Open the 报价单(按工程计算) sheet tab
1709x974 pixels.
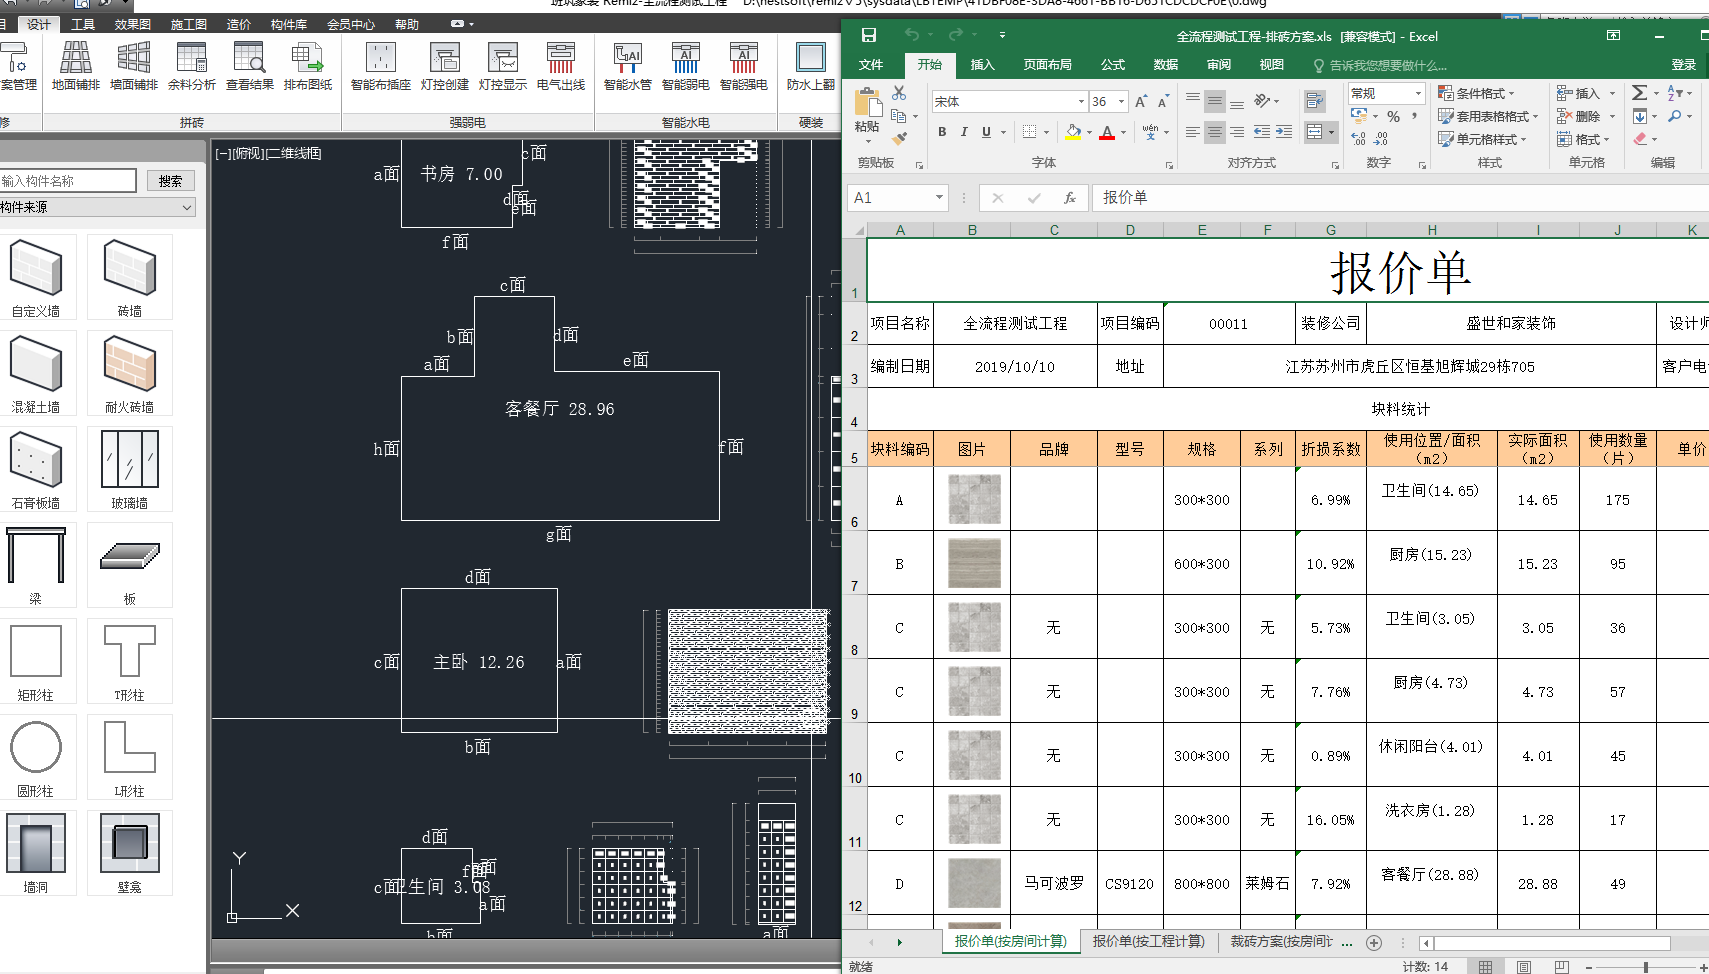click(1148, 941)
